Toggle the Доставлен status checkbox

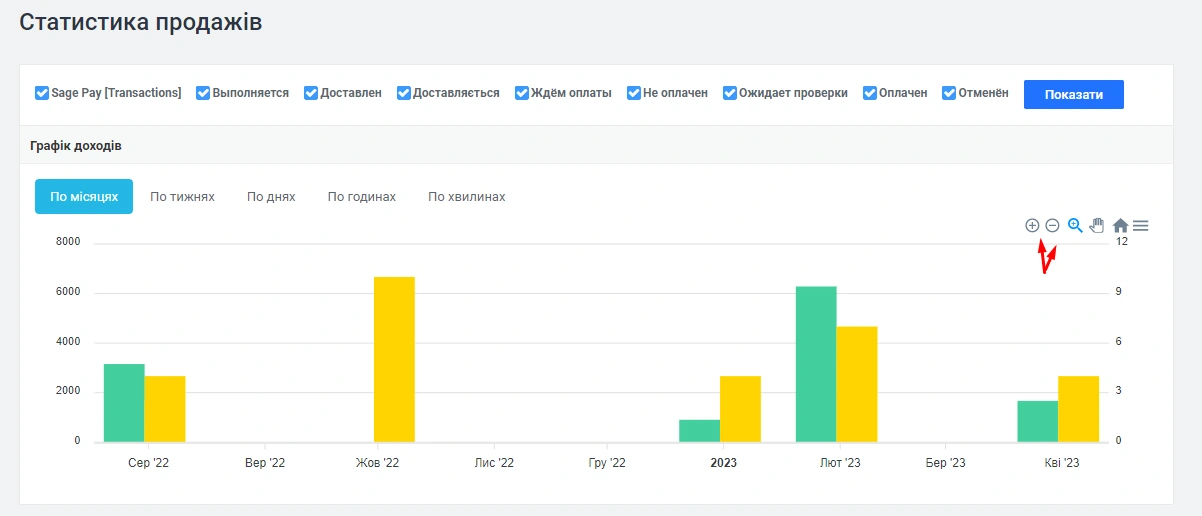(x=311, y=93)
